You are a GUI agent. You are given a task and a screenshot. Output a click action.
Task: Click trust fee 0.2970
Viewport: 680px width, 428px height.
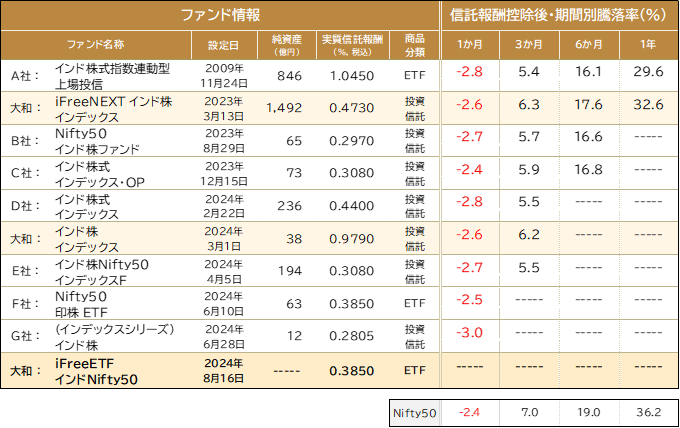[x=352, y=141]
